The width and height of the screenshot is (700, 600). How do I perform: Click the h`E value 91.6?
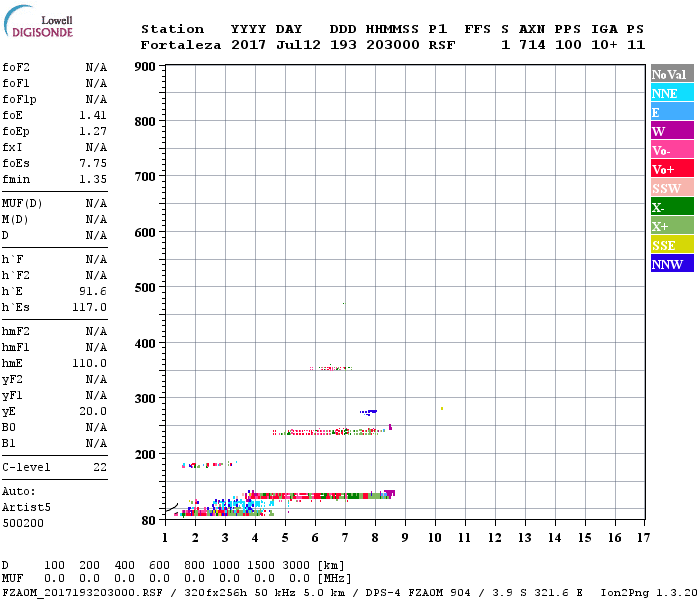click(93, 292)
